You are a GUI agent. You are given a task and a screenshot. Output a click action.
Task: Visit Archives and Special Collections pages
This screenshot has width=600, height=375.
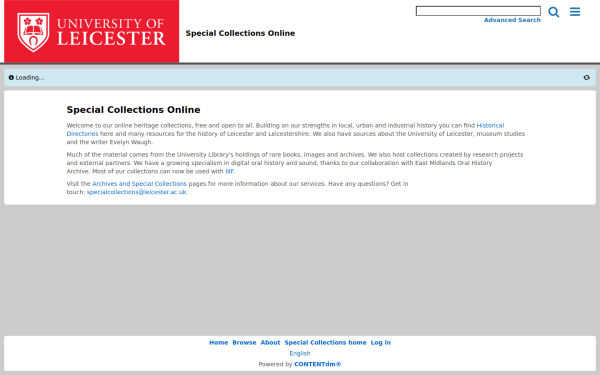click(139, 184)
